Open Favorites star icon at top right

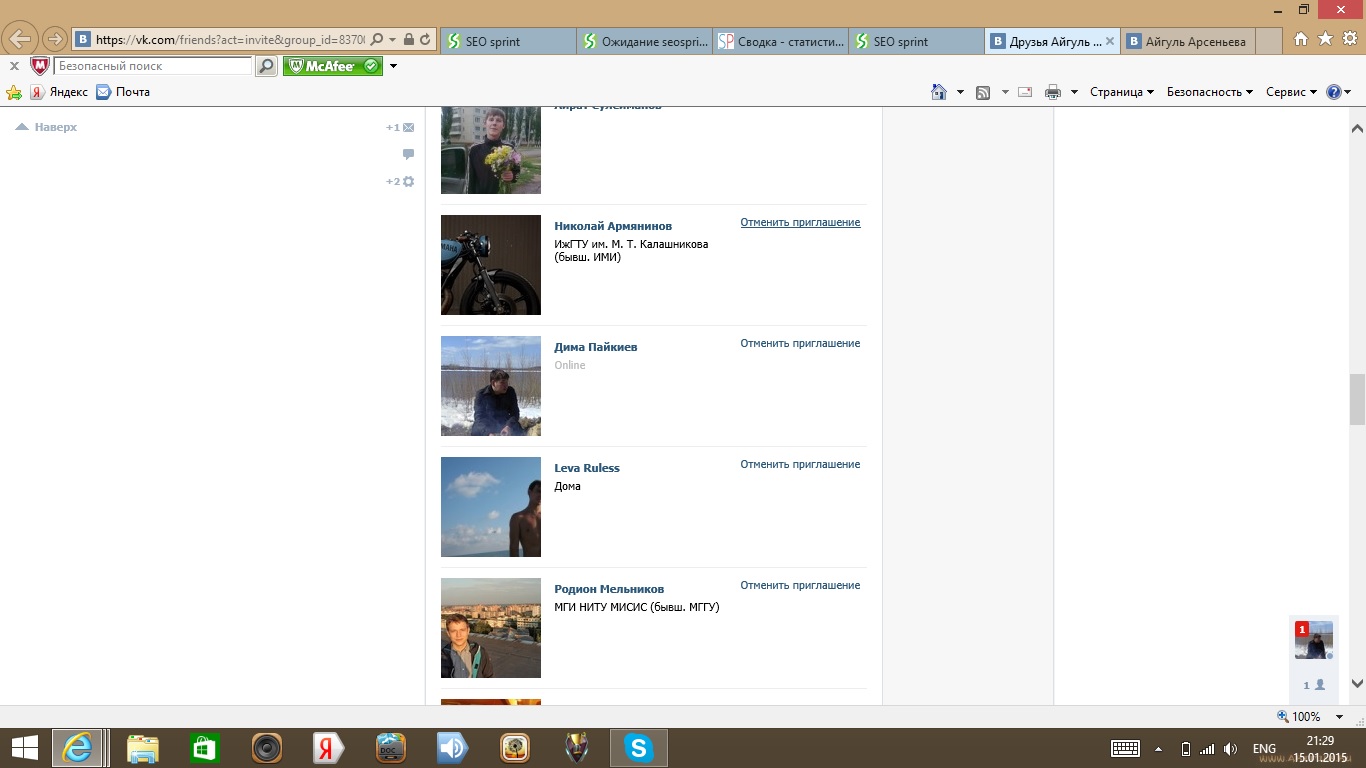coord(1325,39)
